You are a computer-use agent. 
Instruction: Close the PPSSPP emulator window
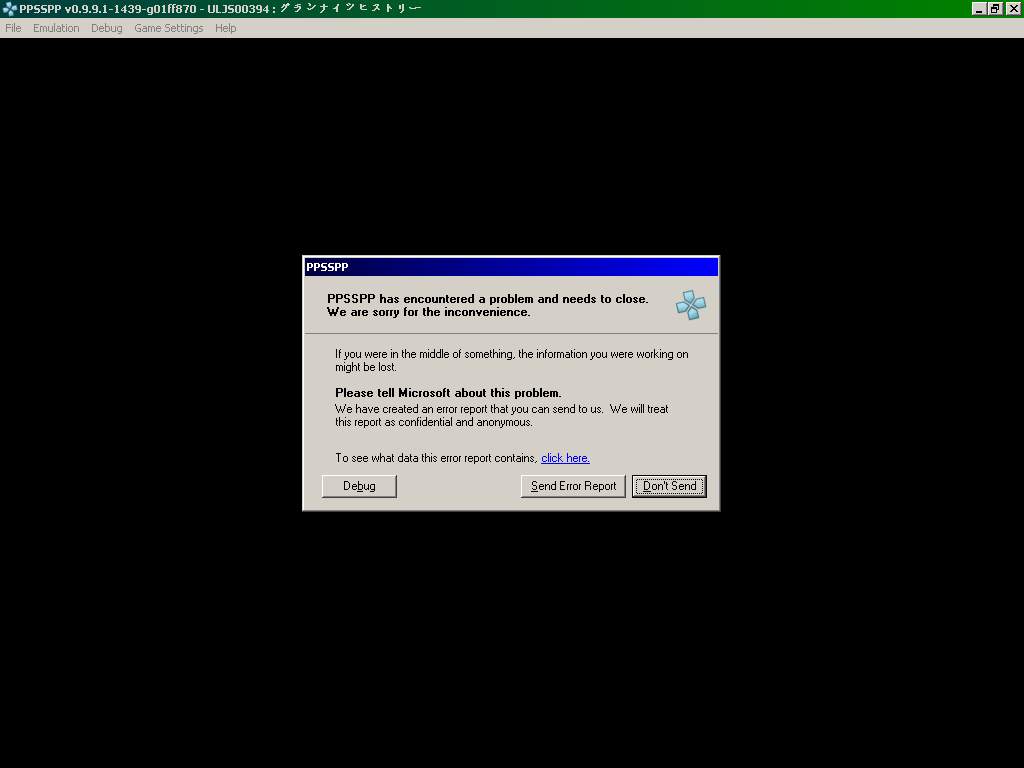click(1012, 9)
